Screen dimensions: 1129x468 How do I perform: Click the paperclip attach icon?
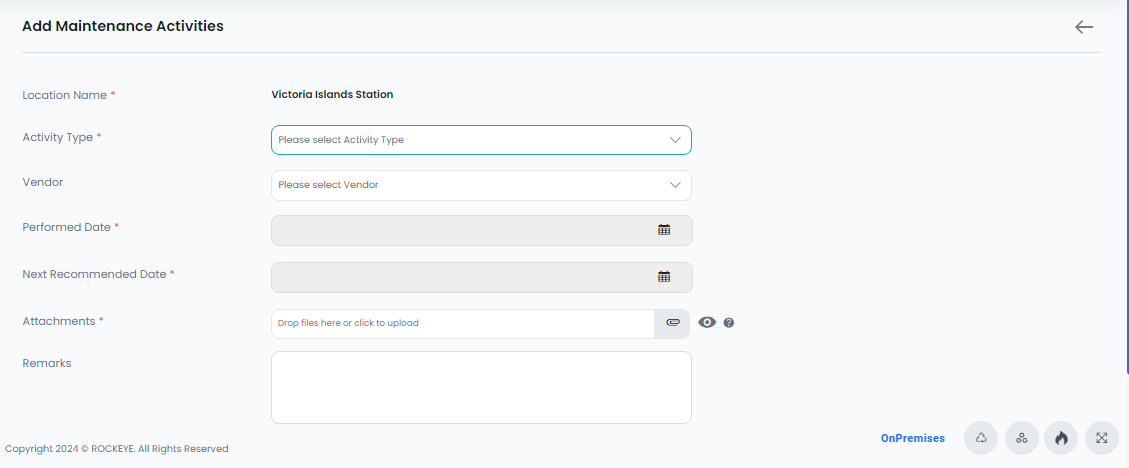(672, 323)
